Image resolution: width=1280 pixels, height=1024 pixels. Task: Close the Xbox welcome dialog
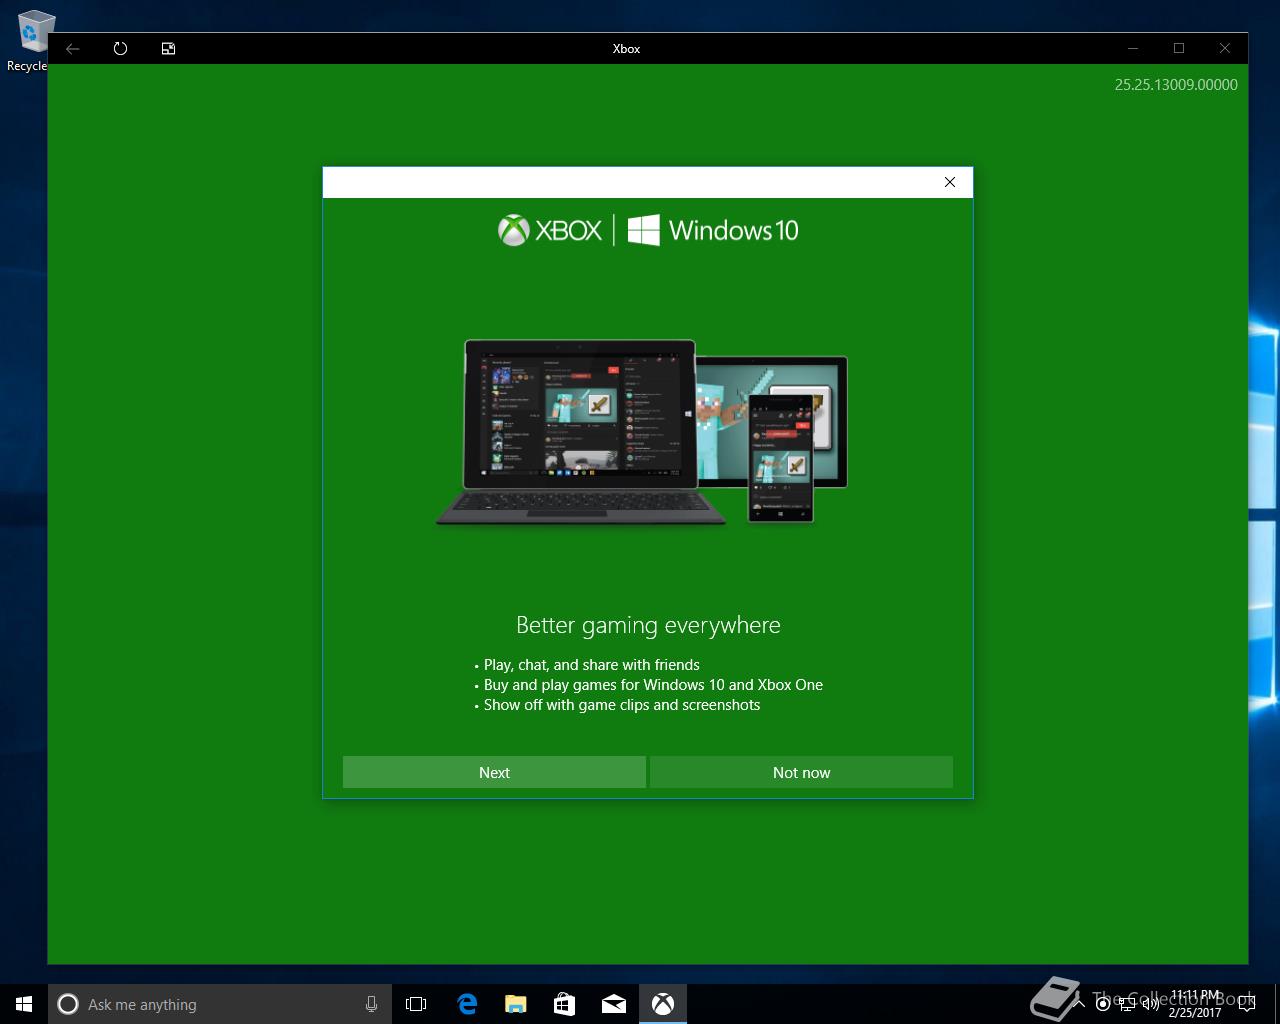click(950, 182)
